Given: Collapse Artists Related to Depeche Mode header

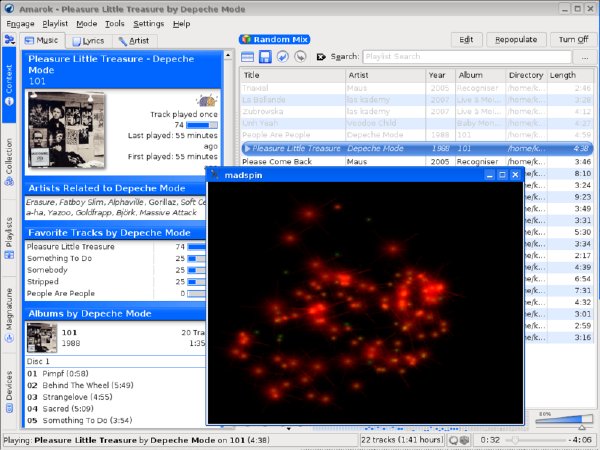Looking at the screenshot, I should [115, 188].
